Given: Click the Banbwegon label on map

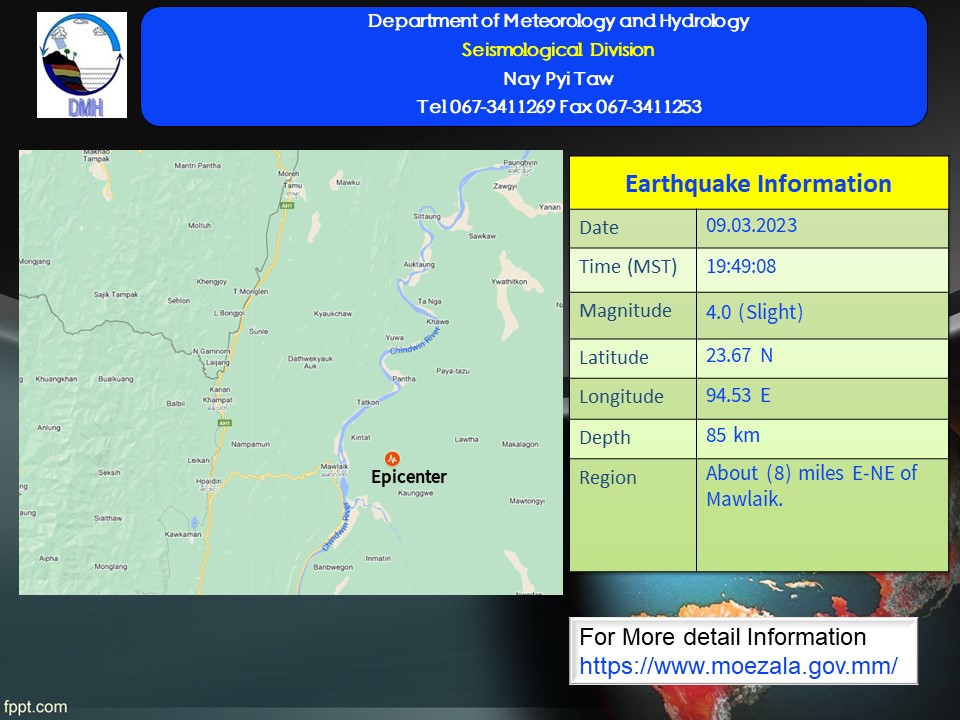Looking at the screenshot, I should point(333,567).
